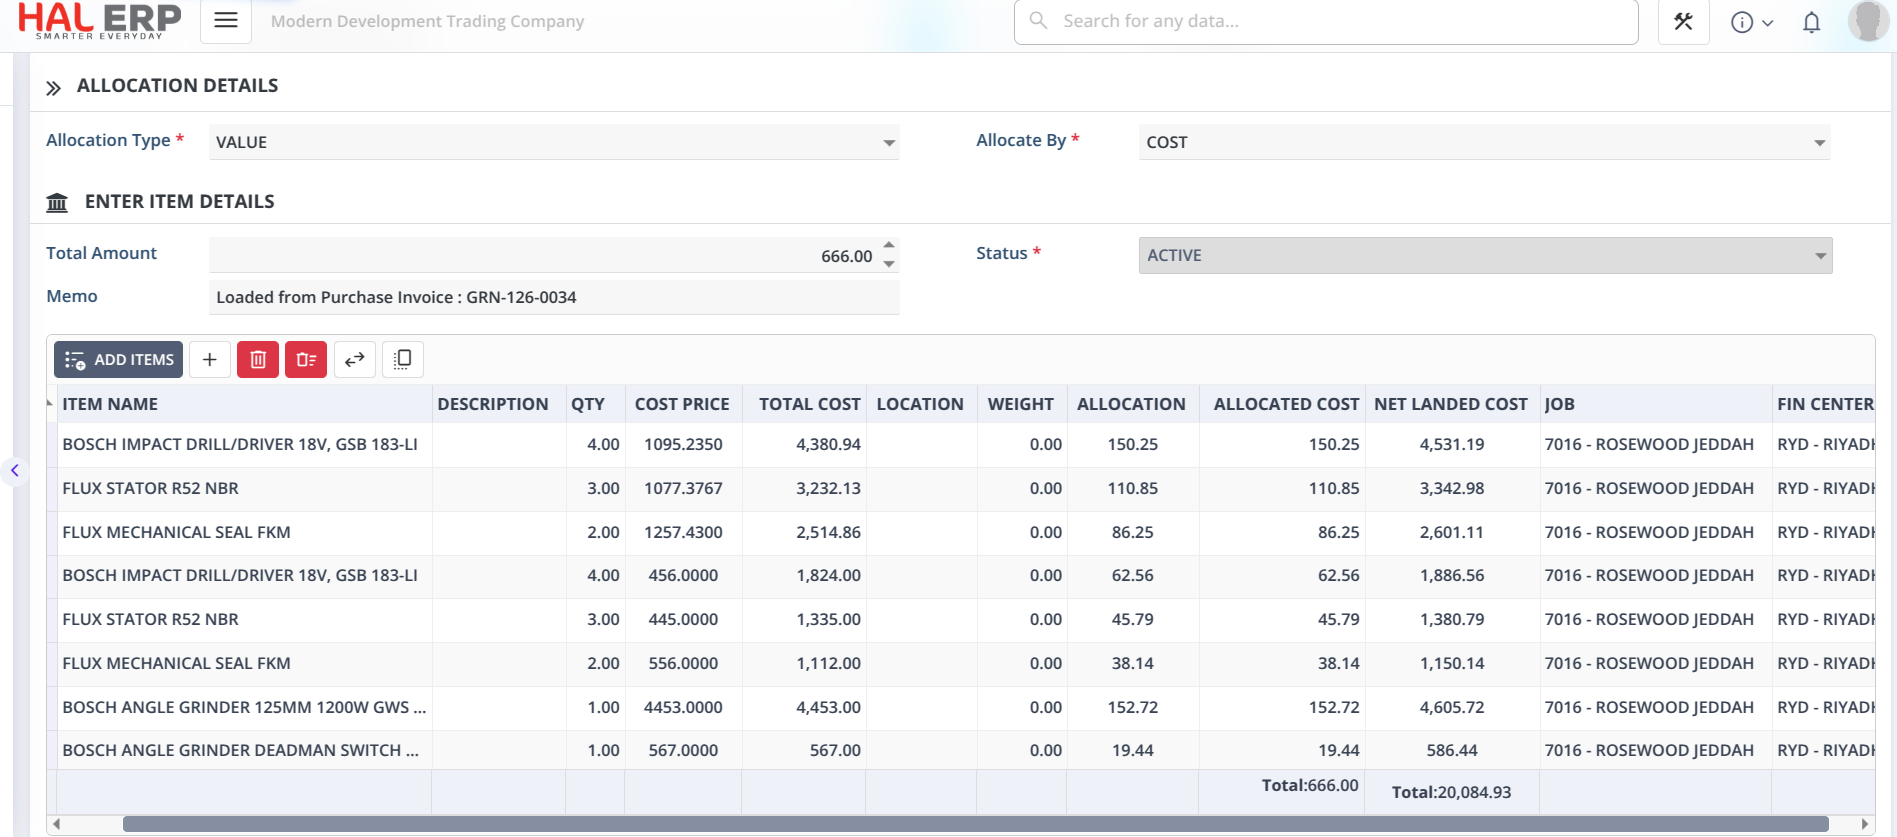
Task: Collapse the Allocation Details section chevrons
Action: (54, 88)
